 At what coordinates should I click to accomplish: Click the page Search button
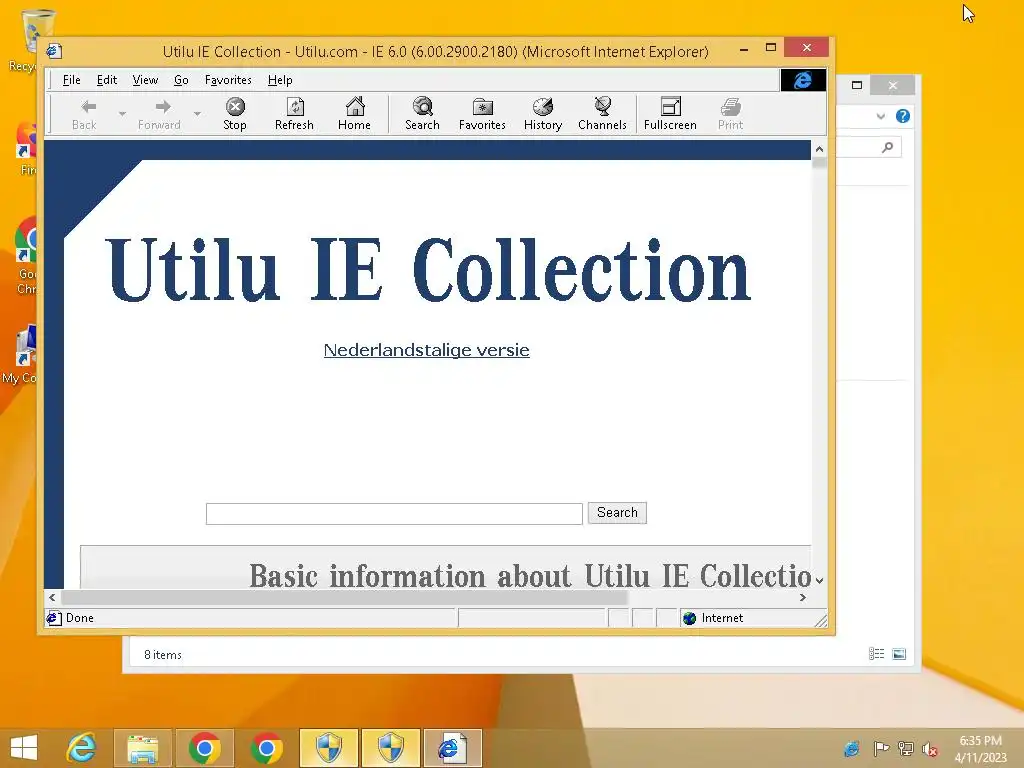pos(617,513)
